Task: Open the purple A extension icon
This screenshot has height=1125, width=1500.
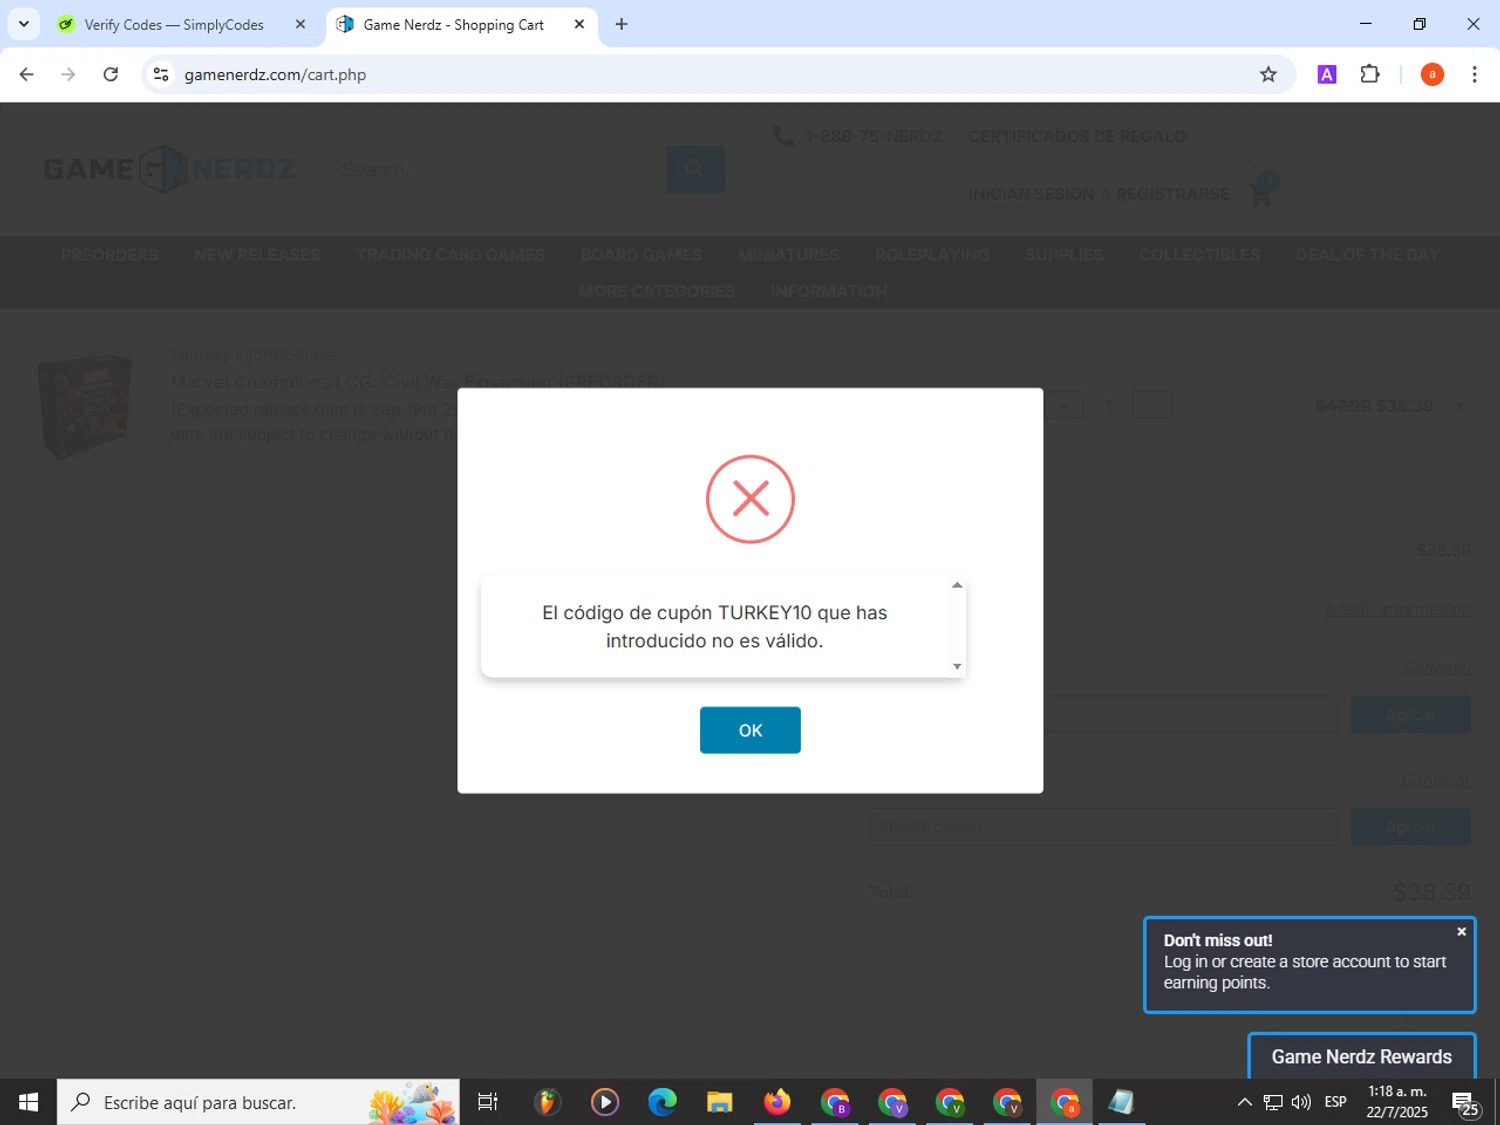Action: click(x=1327, y=74)
